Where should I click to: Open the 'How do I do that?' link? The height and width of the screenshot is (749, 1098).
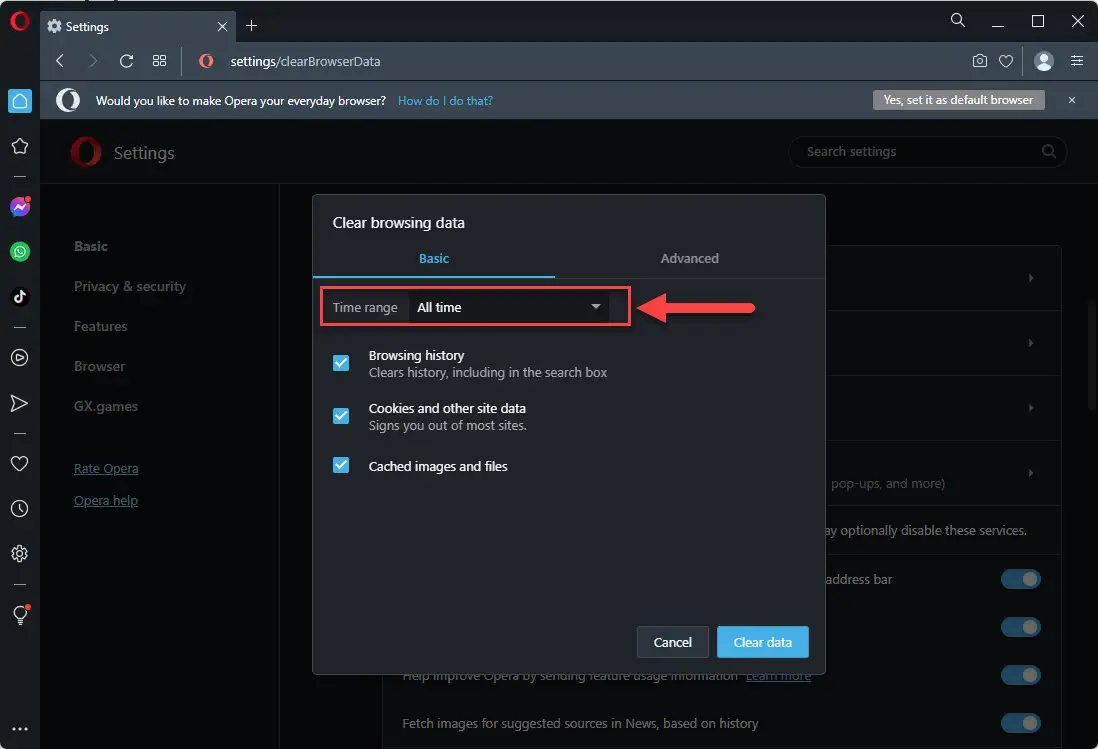coord(445,101)
